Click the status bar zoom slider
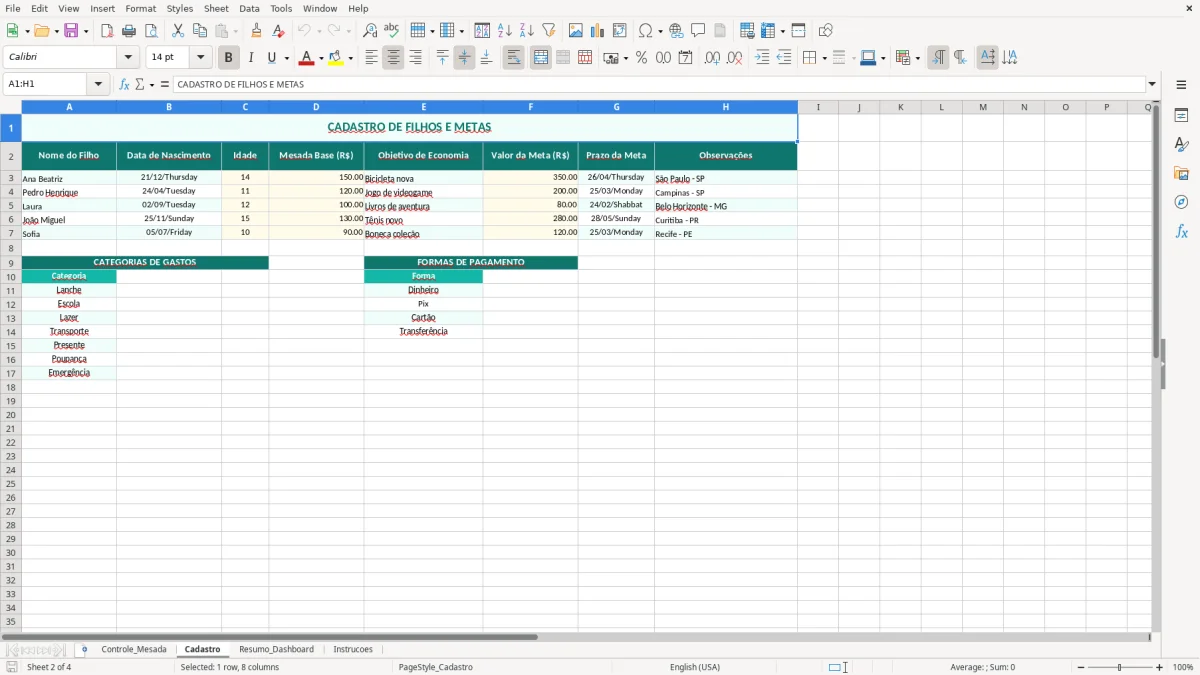The width and height of the screenshot is (1200, 675). tap(1120, 667)
